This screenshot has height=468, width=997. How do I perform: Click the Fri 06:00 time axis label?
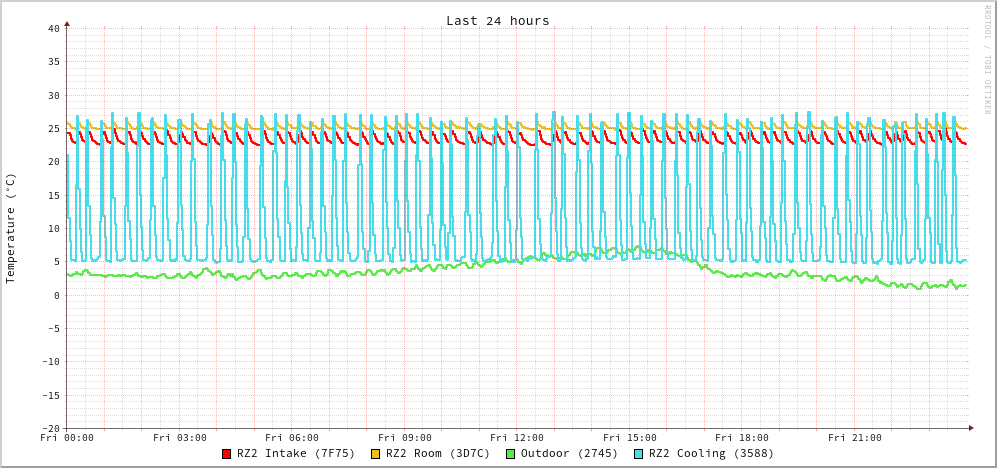[x=292, y=438]
